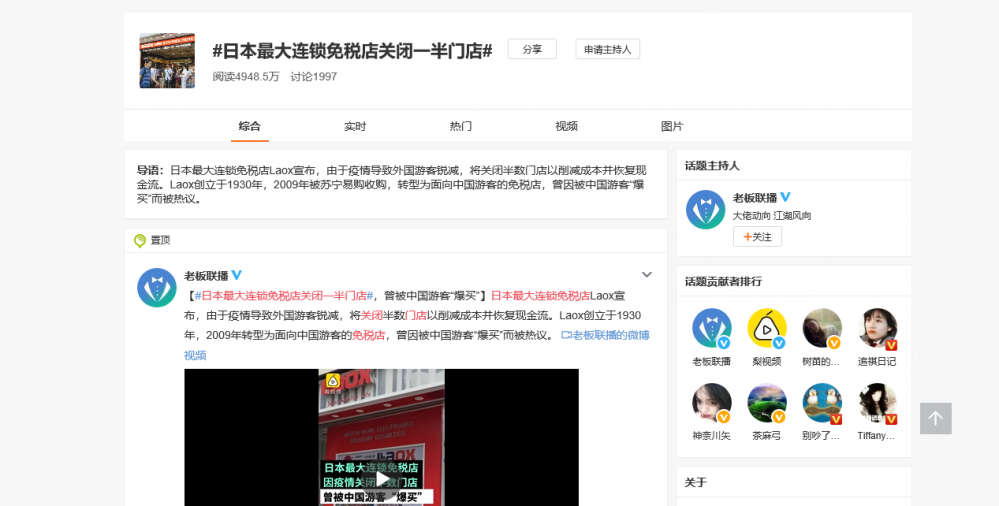Open the 视频 tab

tap(566, 126)
